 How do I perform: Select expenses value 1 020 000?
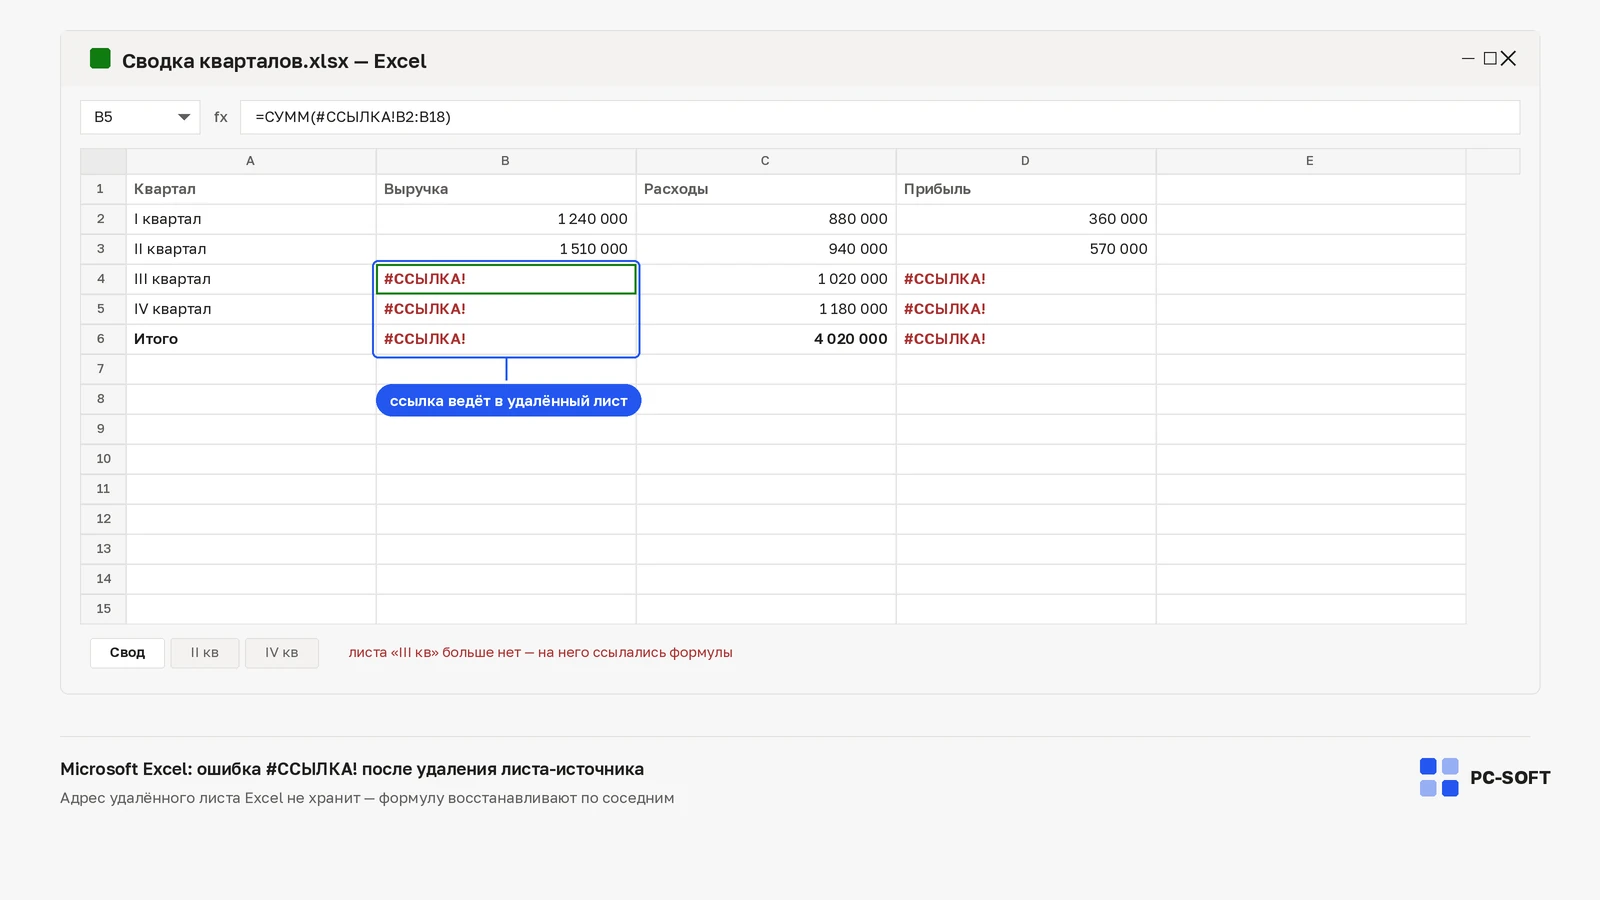pos(766,279)
